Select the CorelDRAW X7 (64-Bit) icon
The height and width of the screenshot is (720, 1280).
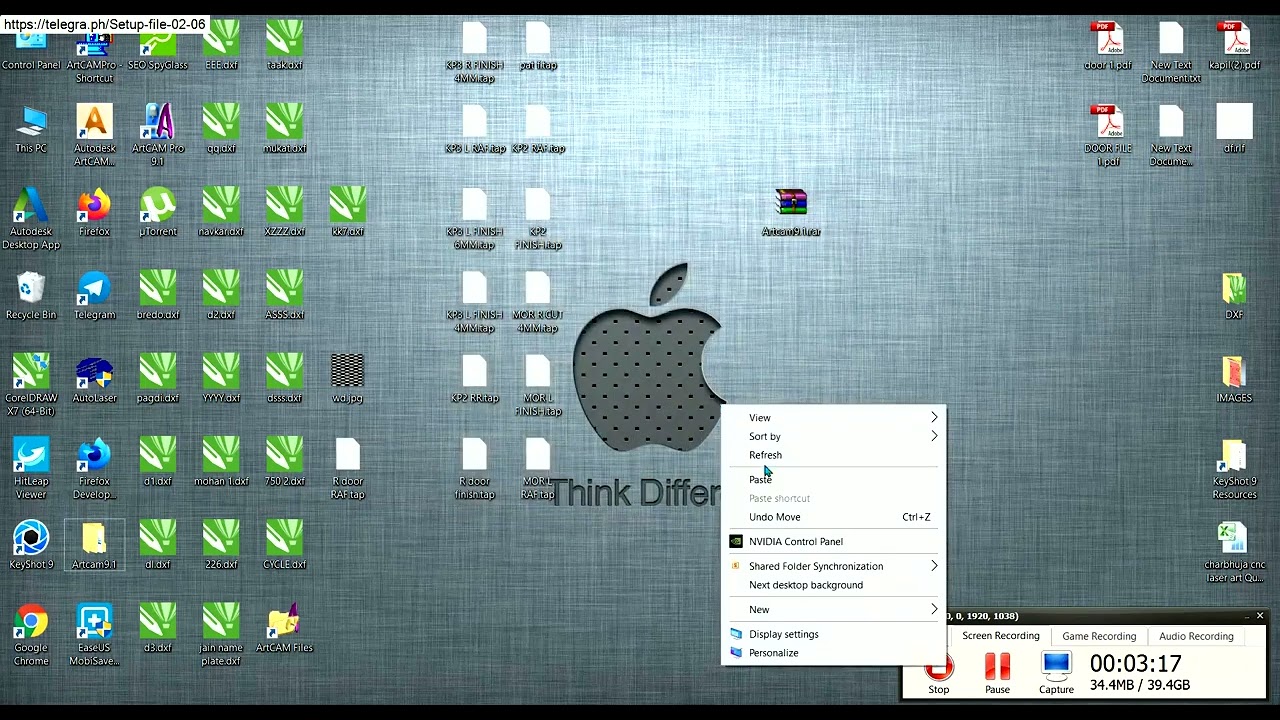point(31,385)
